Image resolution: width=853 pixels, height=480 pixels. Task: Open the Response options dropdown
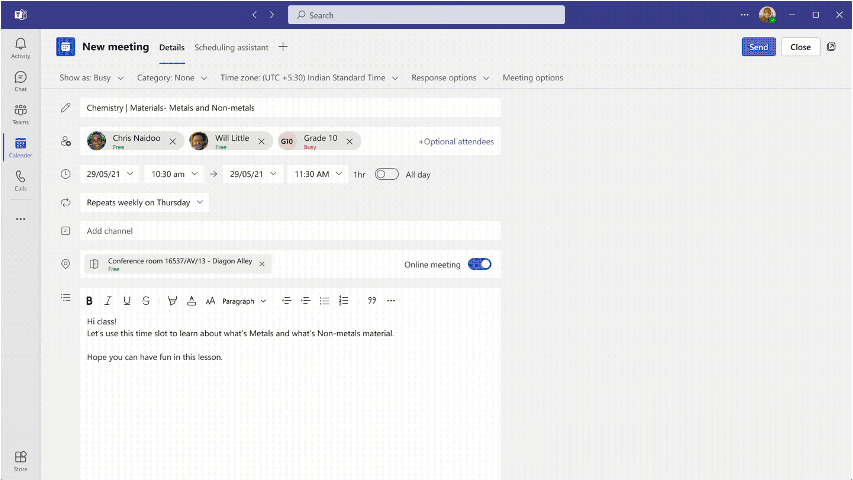coord(450,78)
